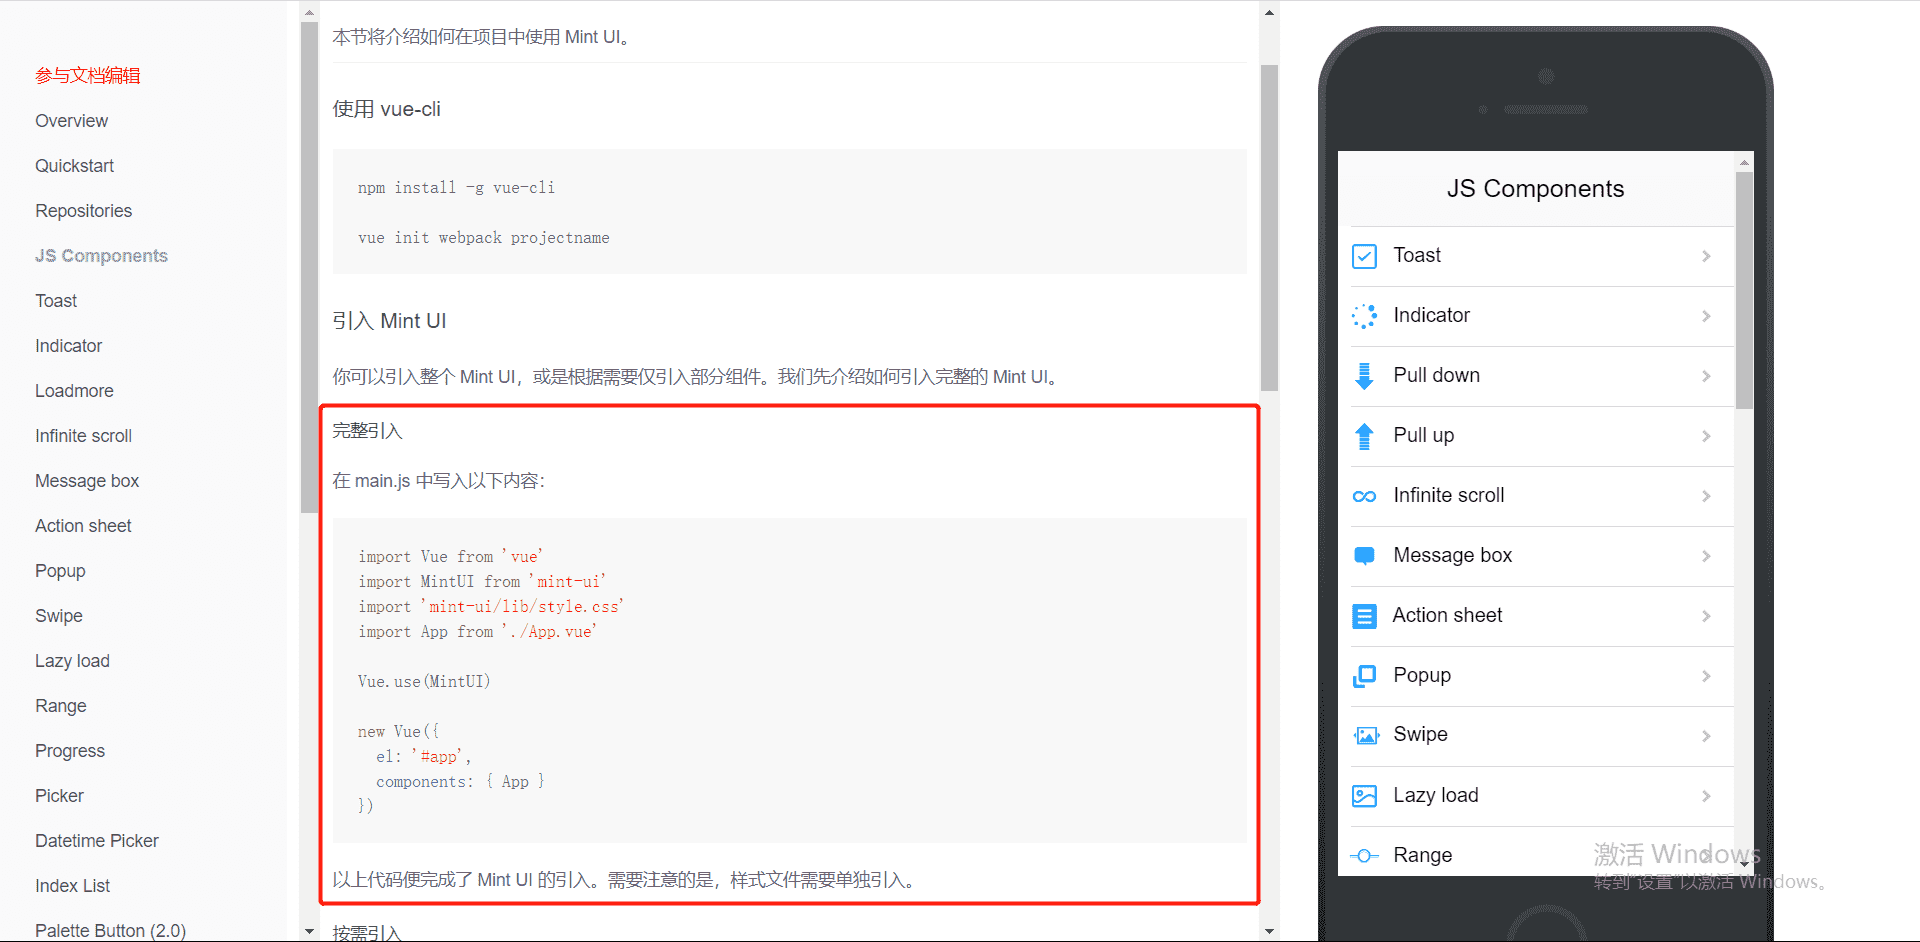This screenshot has width=1920, height=942.
Task: Click the Toast label in phone demo
Action: click(x=1417, y=255)
